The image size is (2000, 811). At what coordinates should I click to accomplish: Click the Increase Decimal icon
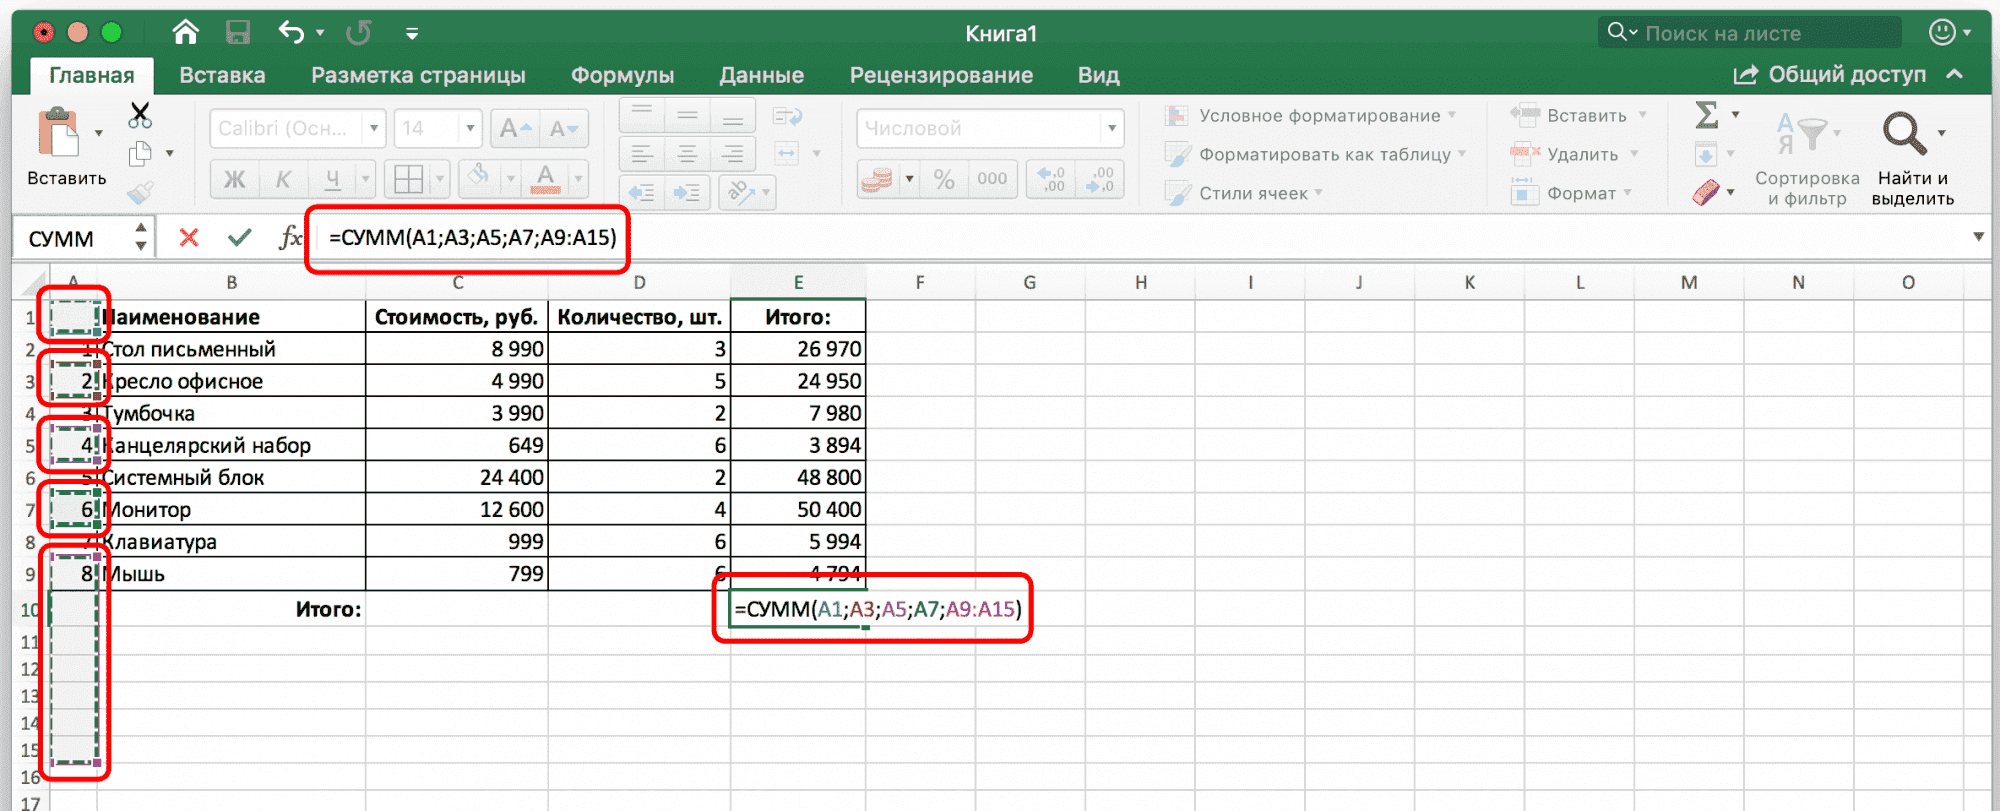click(1052, 179)
